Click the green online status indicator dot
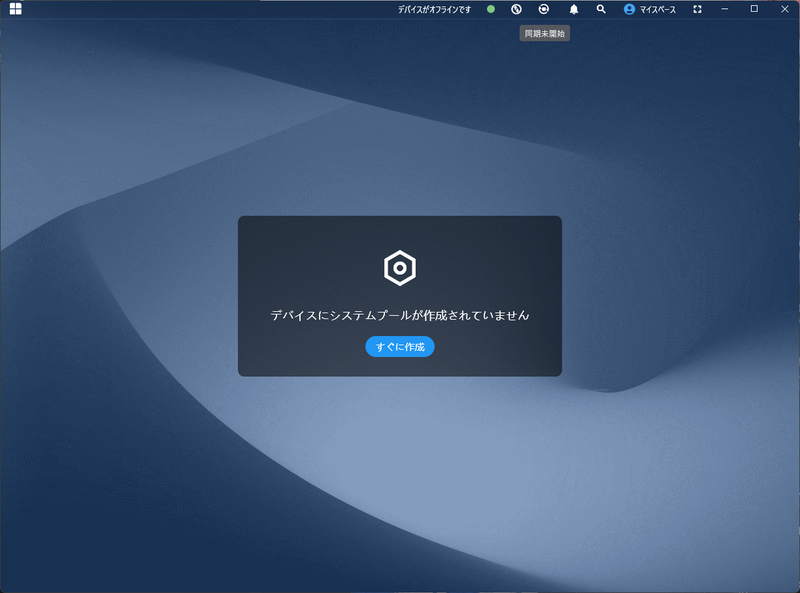 click(491, 9)
